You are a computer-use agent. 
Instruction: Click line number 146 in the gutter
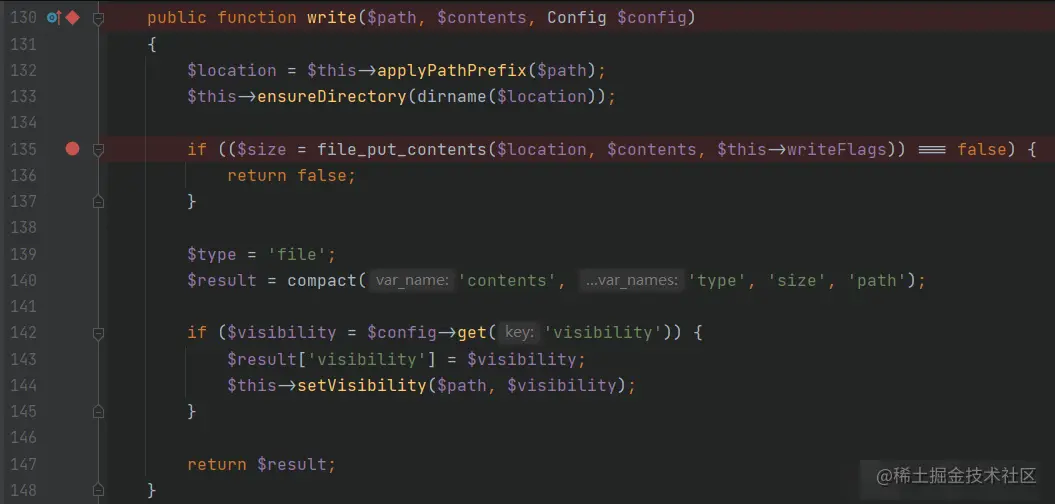(24, 437)
